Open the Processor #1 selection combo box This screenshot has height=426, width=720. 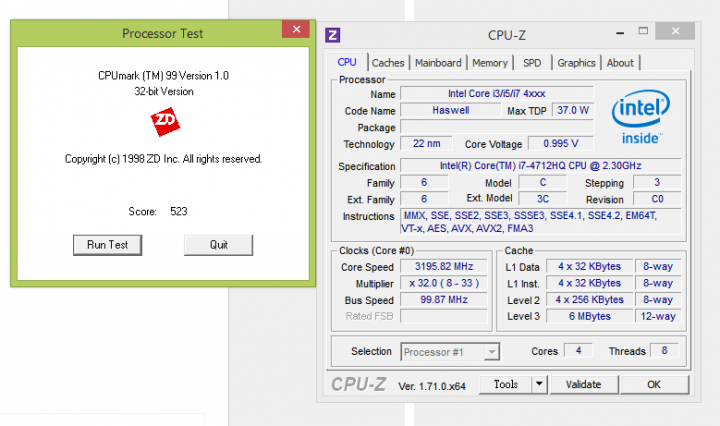click(x=450, y=352)
